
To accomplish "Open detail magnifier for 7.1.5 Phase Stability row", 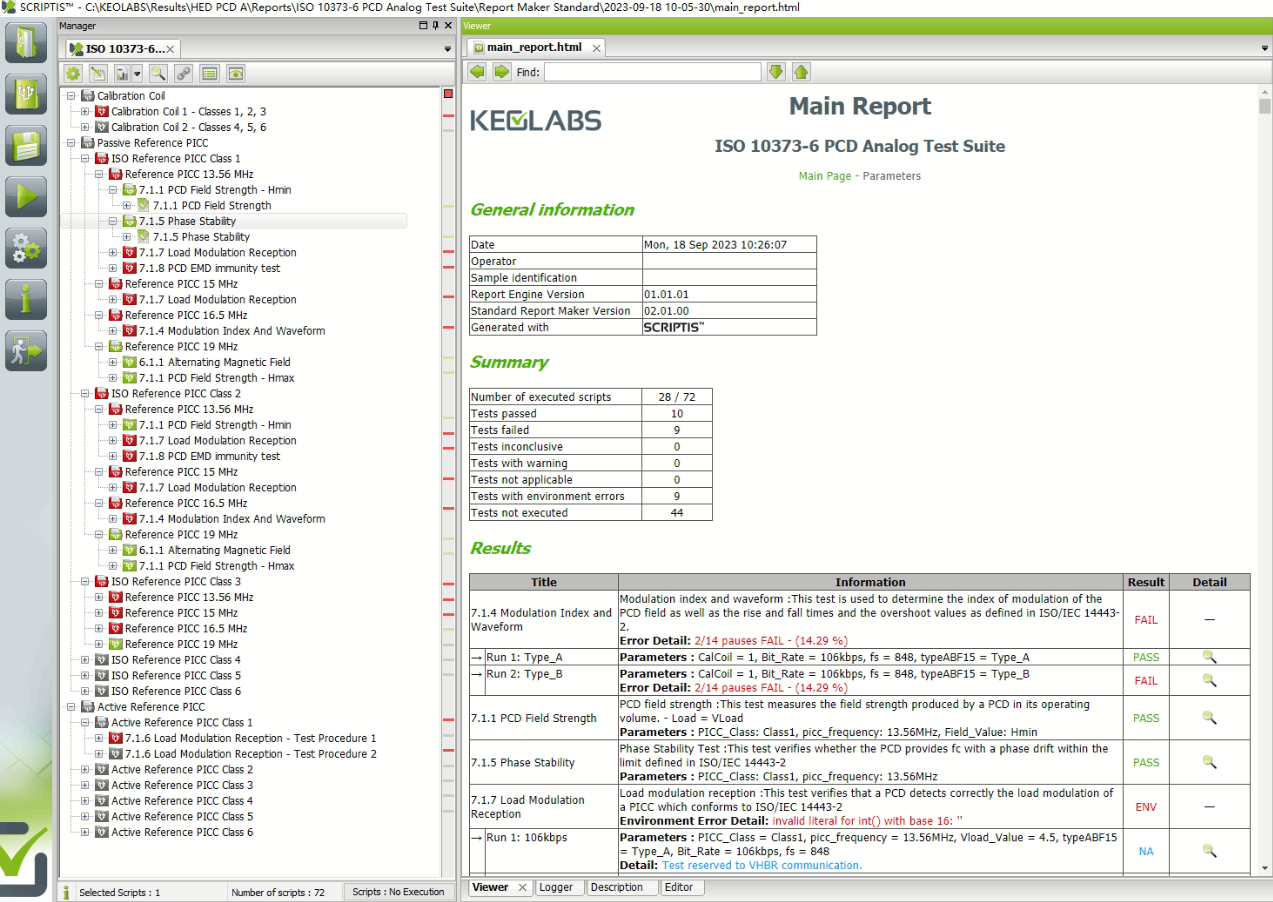I will pos(1208,762).
